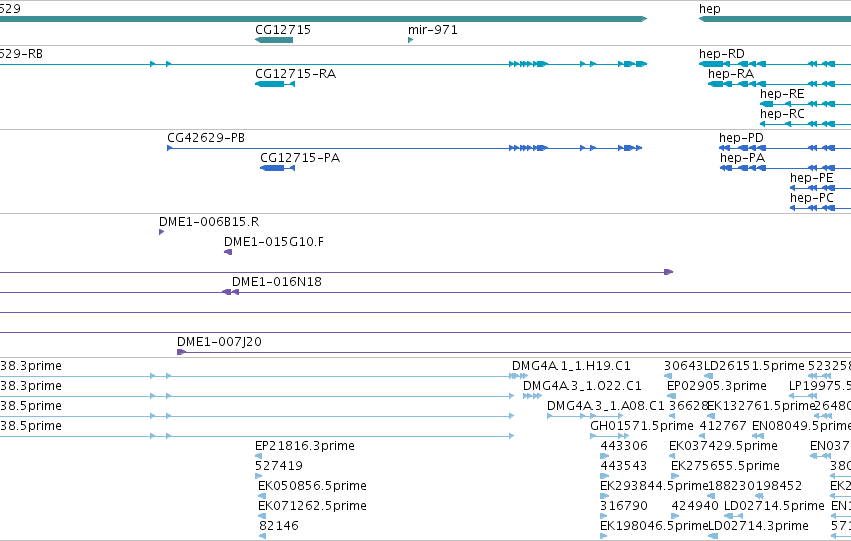Click the CG12715 gene arrow glyph

pos(274,40)
